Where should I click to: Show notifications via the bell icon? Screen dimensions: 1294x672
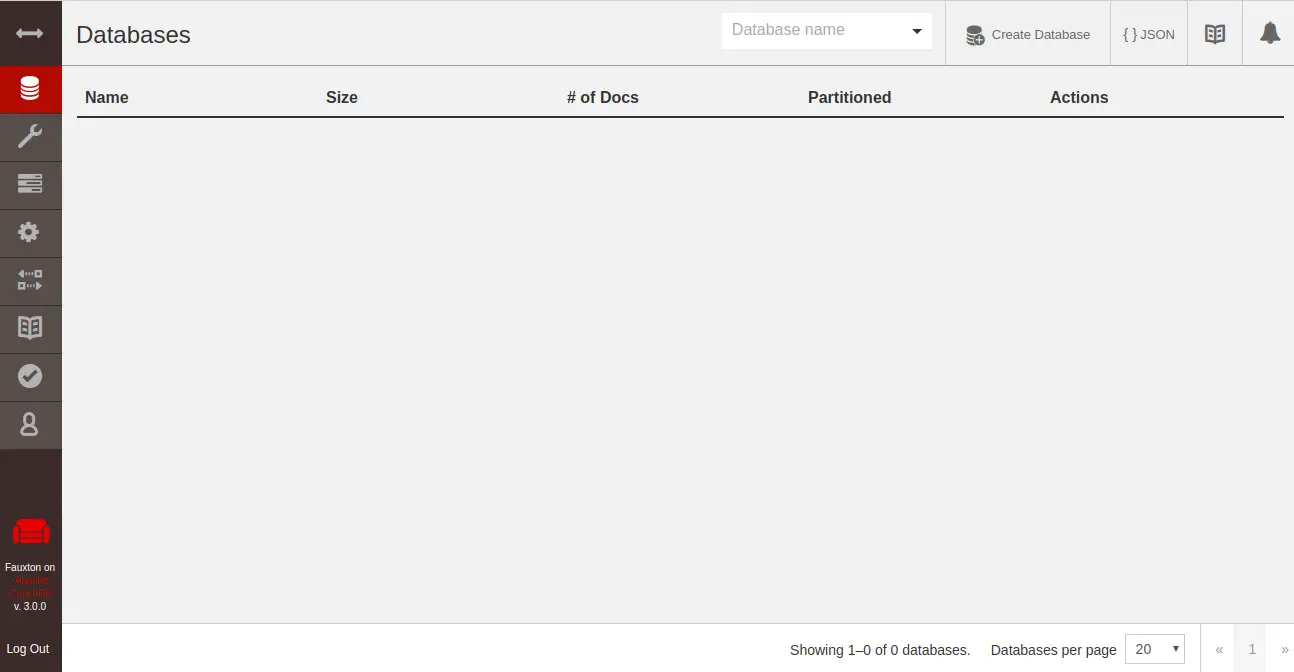point(1269,34)
